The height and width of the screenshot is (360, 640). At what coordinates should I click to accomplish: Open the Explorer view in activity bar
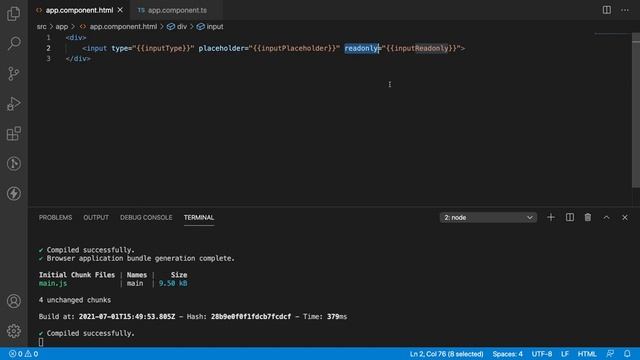[13, 13]
